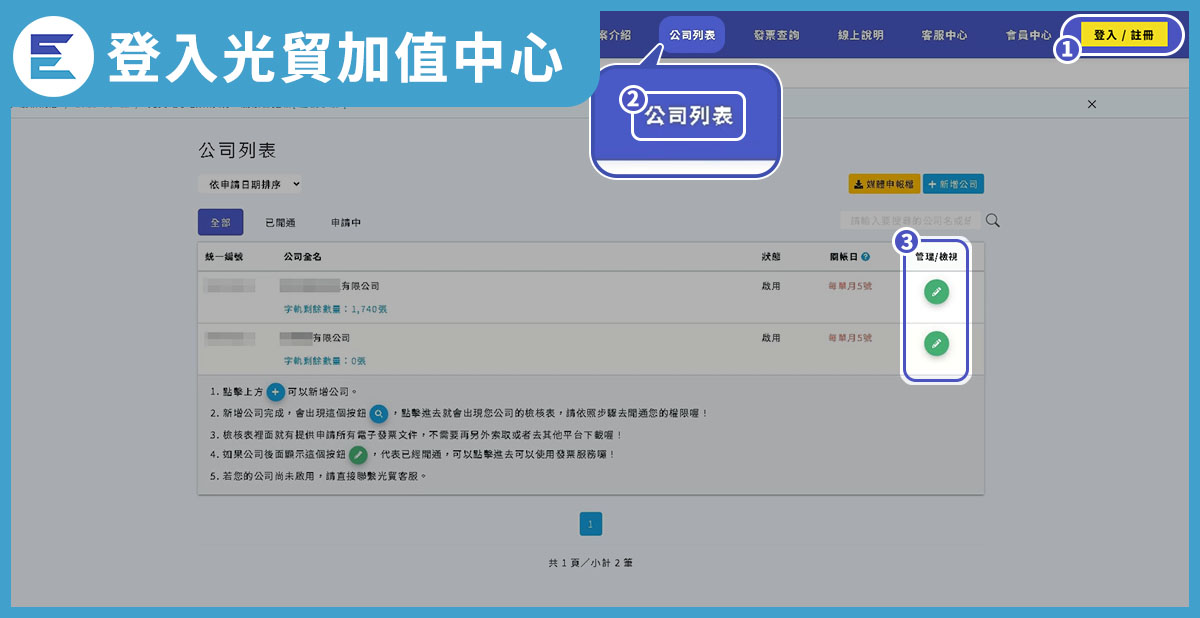Open 客服中心 in the top navigation
The image size is (1200, 618).
tap(944, 35)
